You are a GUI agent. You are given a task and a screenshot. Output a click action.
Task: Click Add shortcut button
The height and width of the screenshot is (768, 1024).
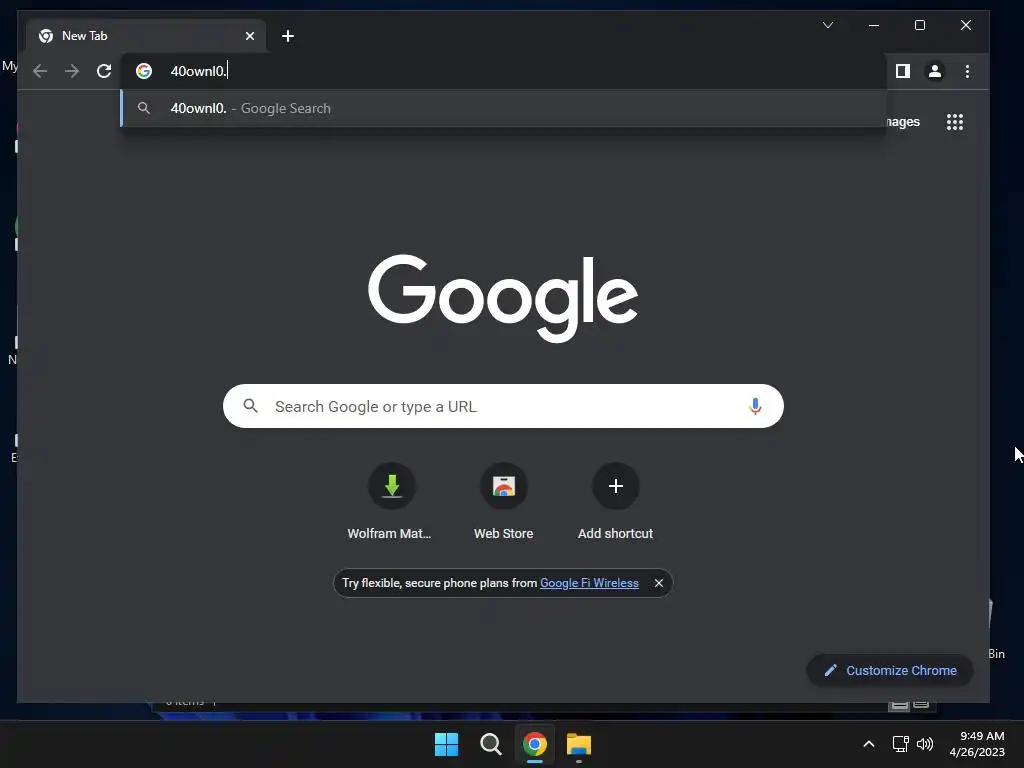point(615,503)
